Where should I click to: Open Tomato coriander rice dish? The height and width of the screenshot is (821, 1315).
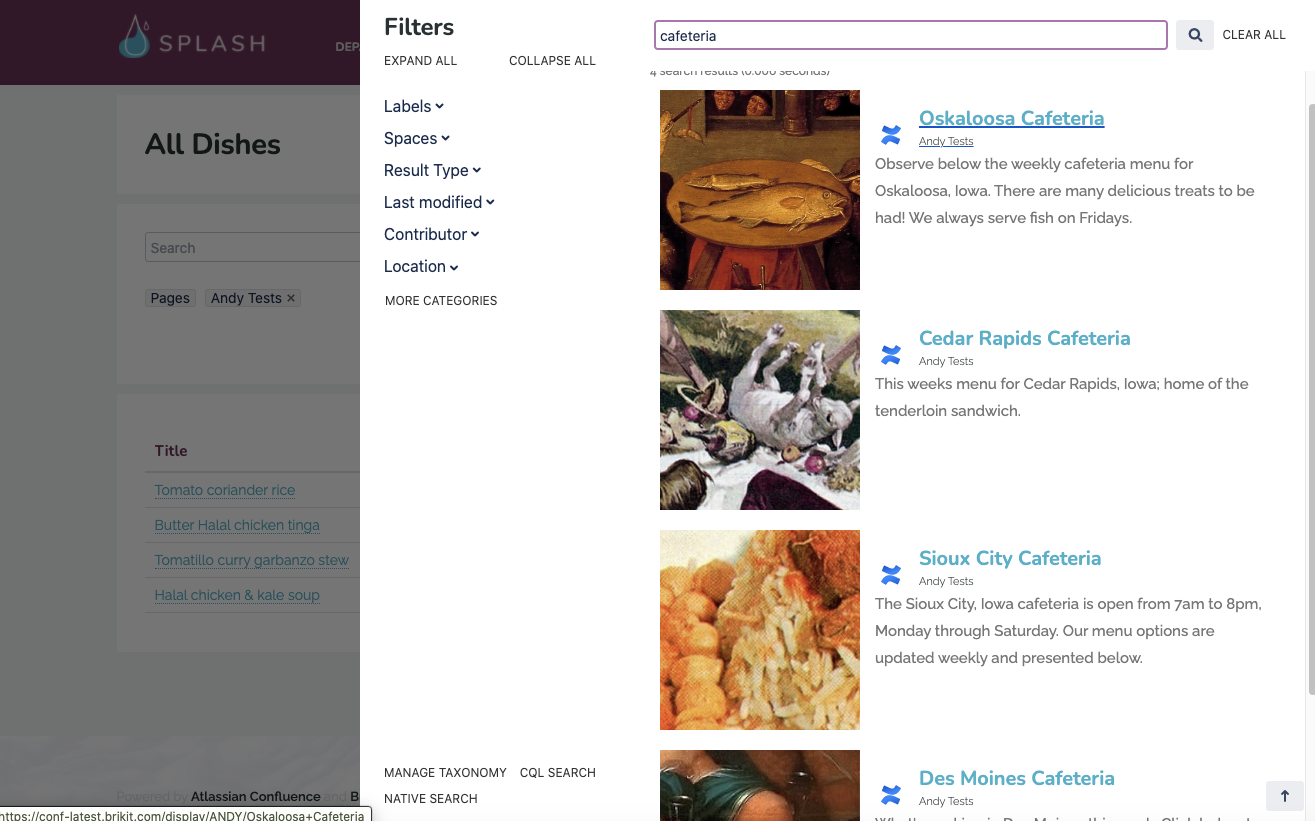click(225, 490)
